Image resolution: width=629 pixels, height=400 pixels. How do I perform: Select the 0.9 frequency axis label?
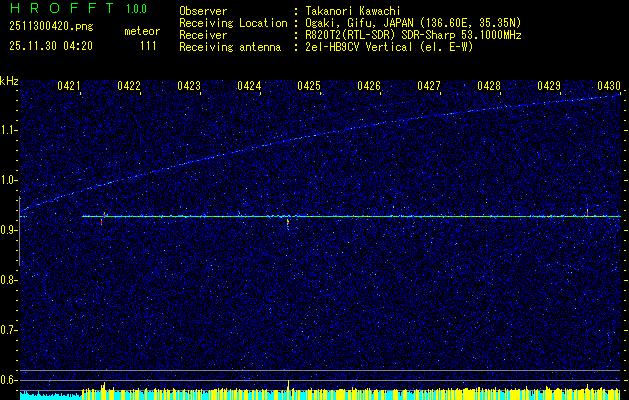(x=9, y=229)
